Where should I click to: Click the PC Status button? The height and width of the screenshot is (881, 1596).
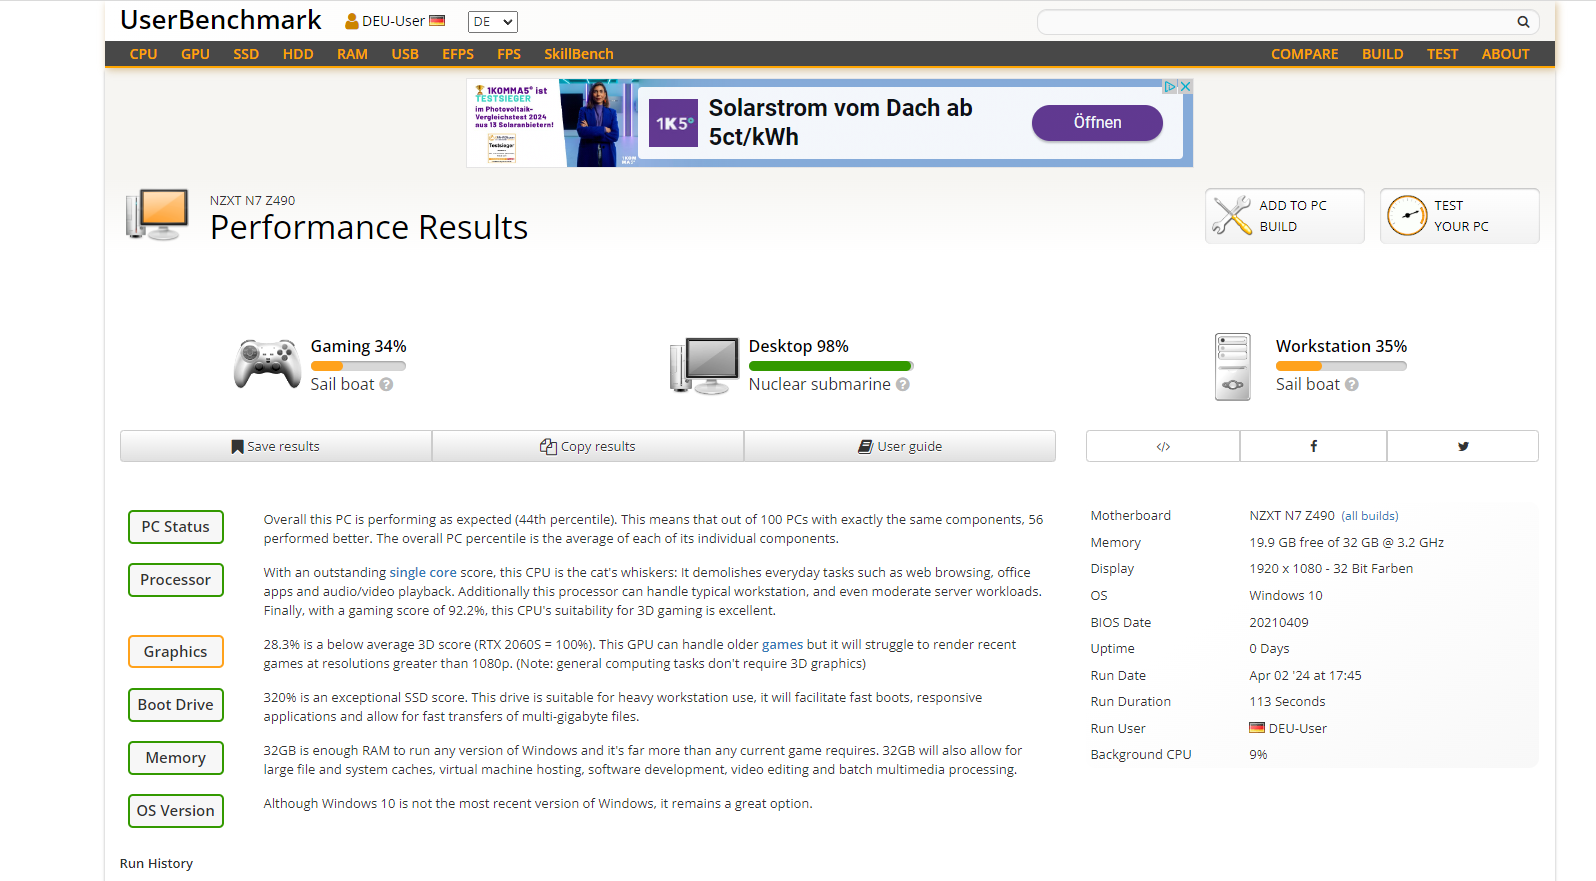point(176,527)
